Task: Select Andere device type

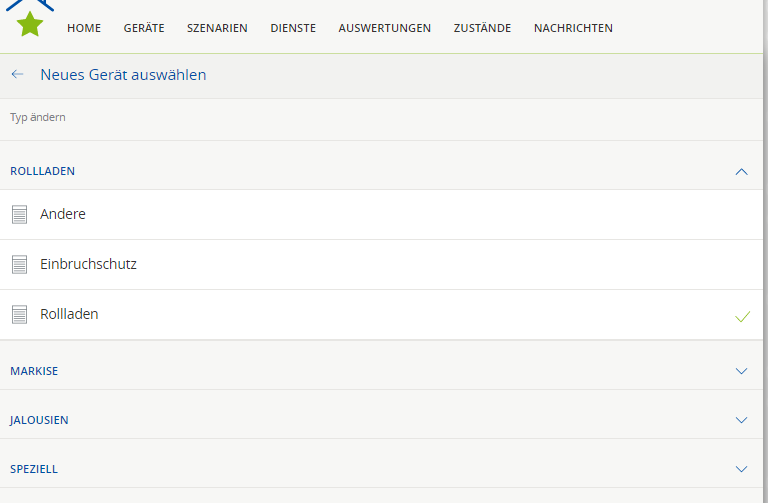Action: 63,214
